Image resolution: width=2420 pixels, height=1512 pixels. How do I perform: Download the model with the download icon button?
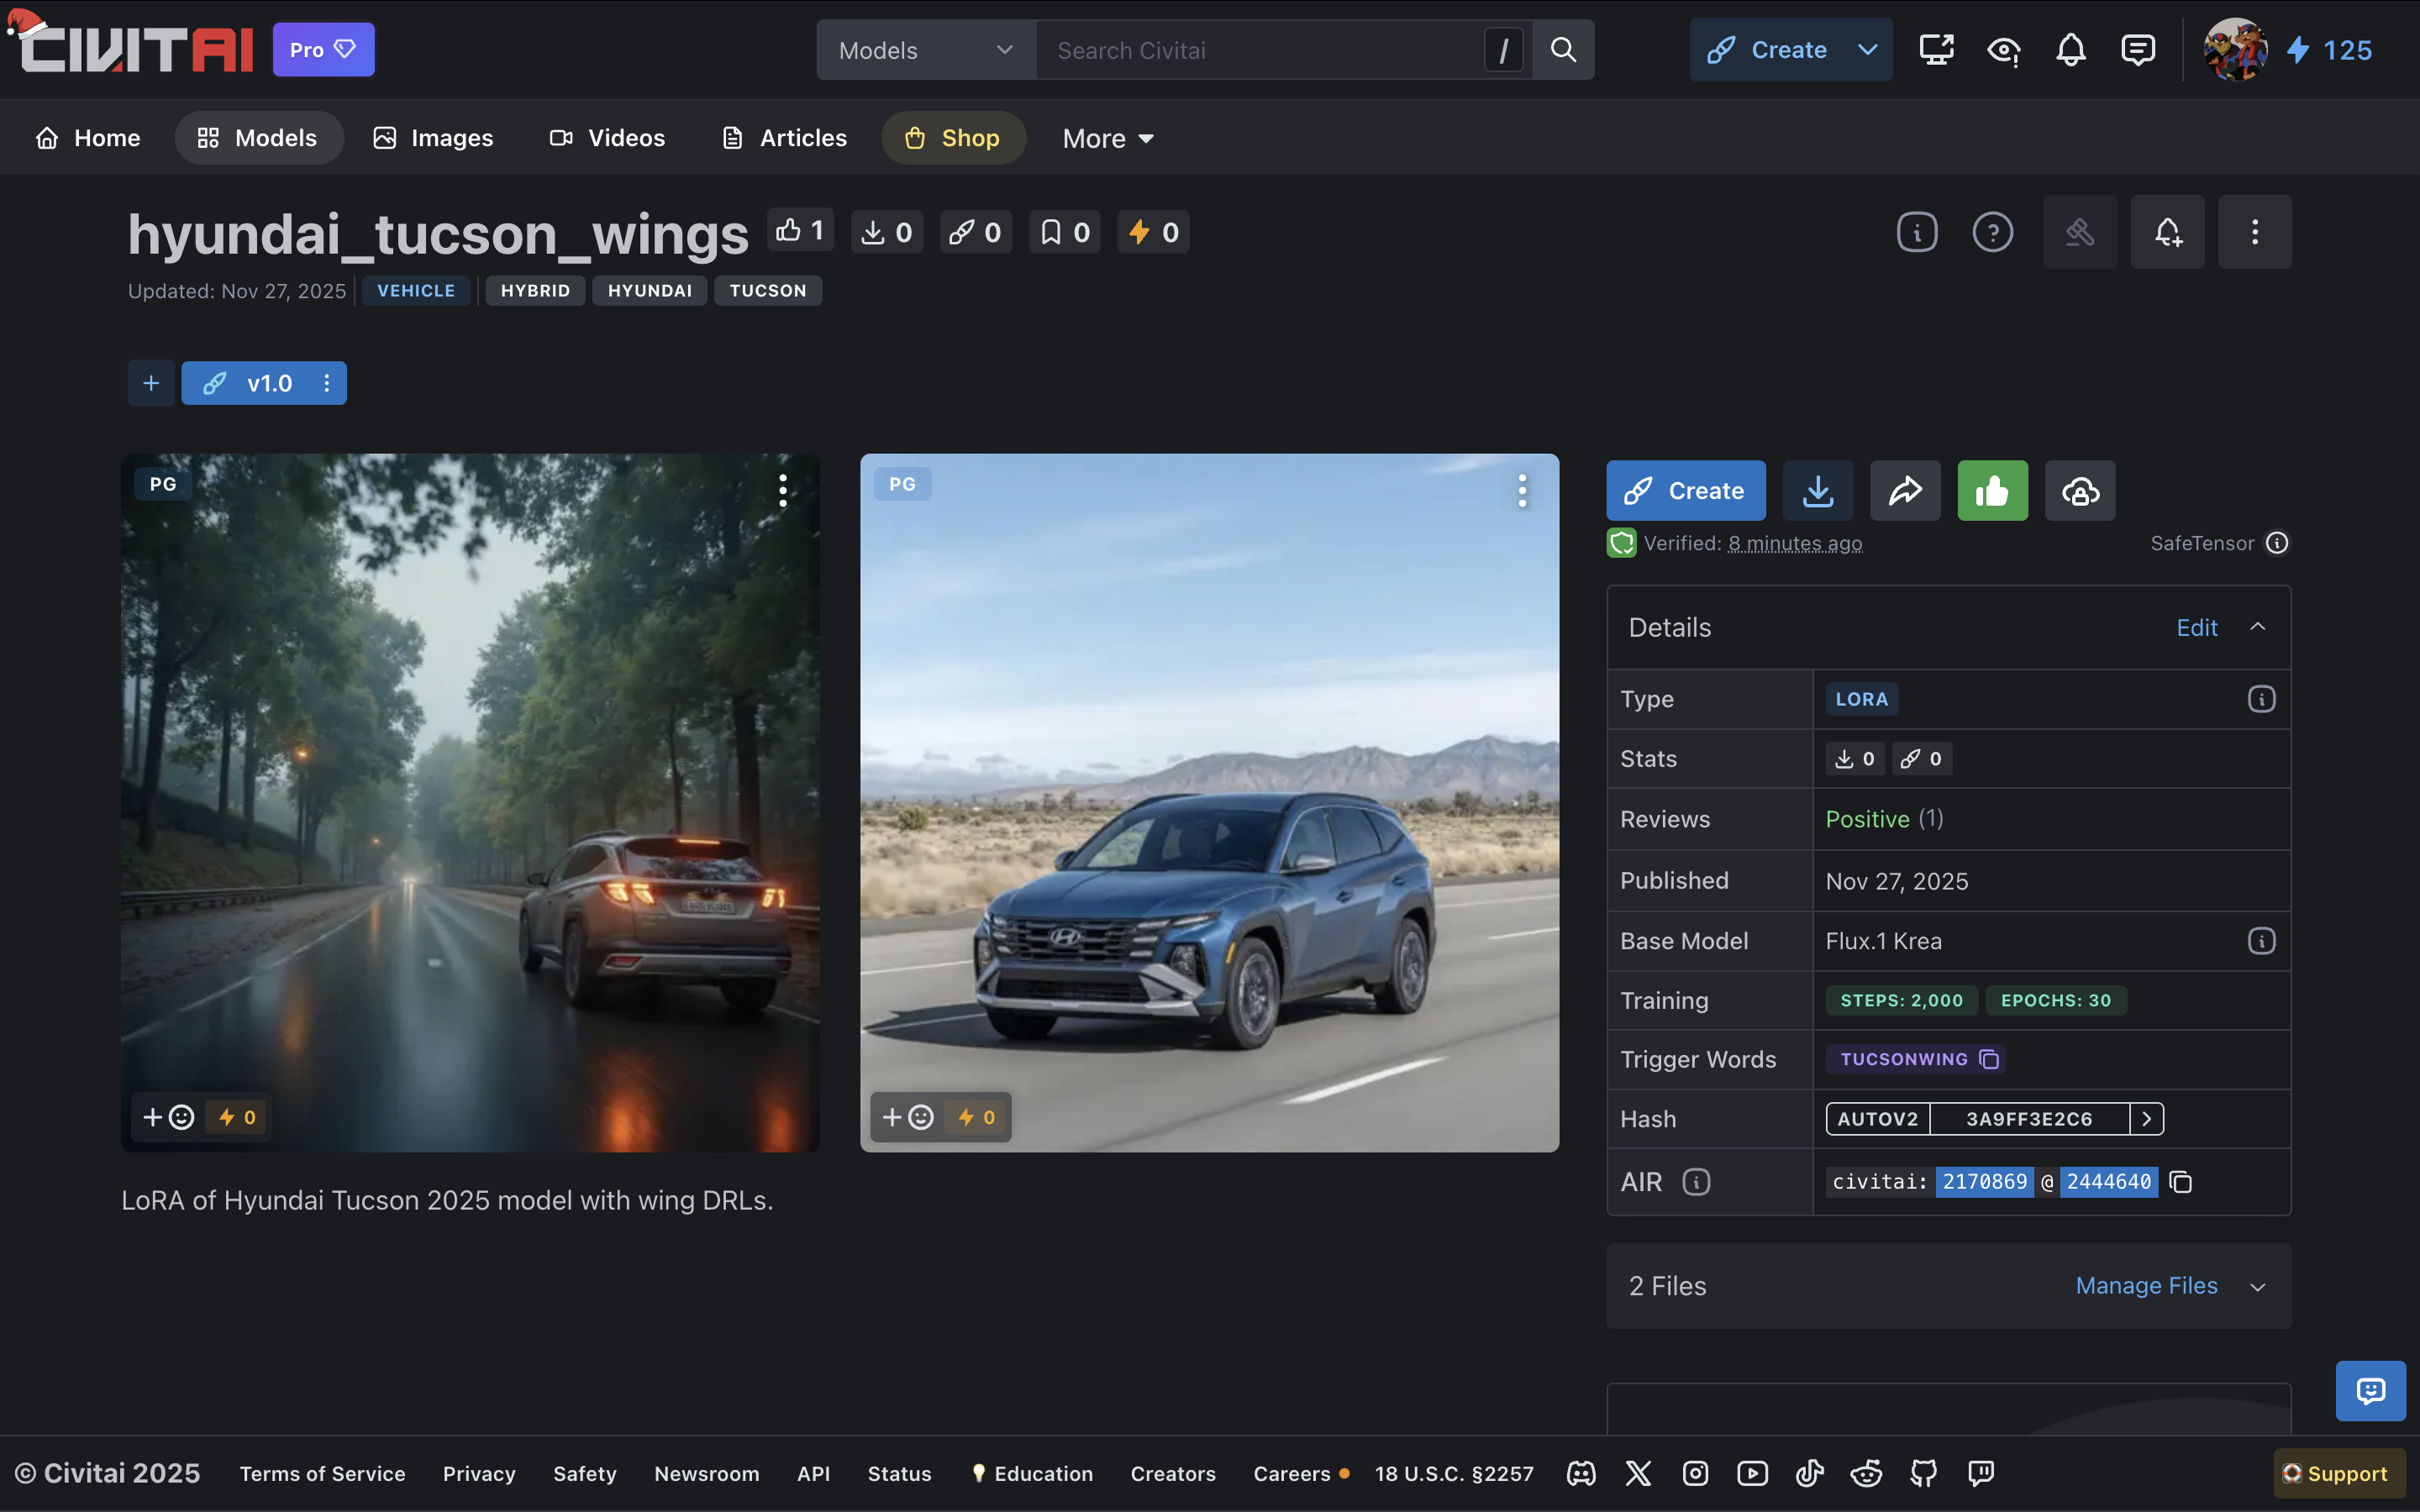pyautogui.click(x=1817, y=491)
